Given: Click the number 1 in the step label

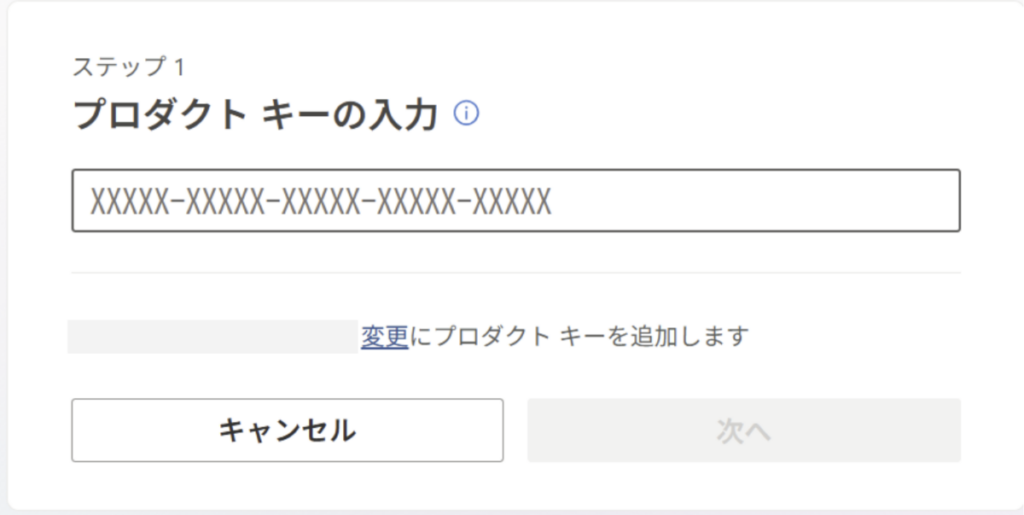Looking at the screenshot, I should 178,68.
